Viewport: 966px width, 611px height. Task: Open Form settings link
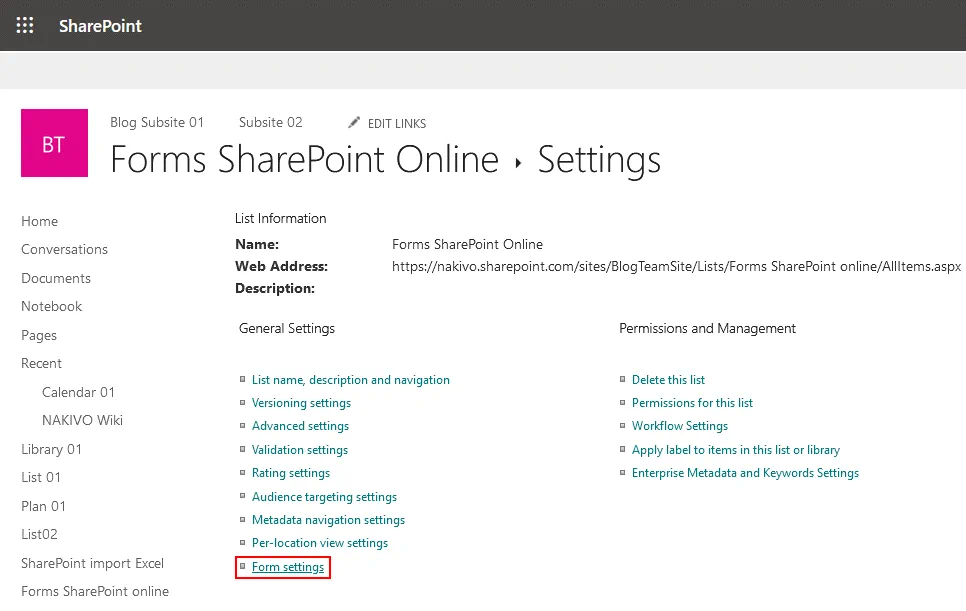(x=288, y=567)
